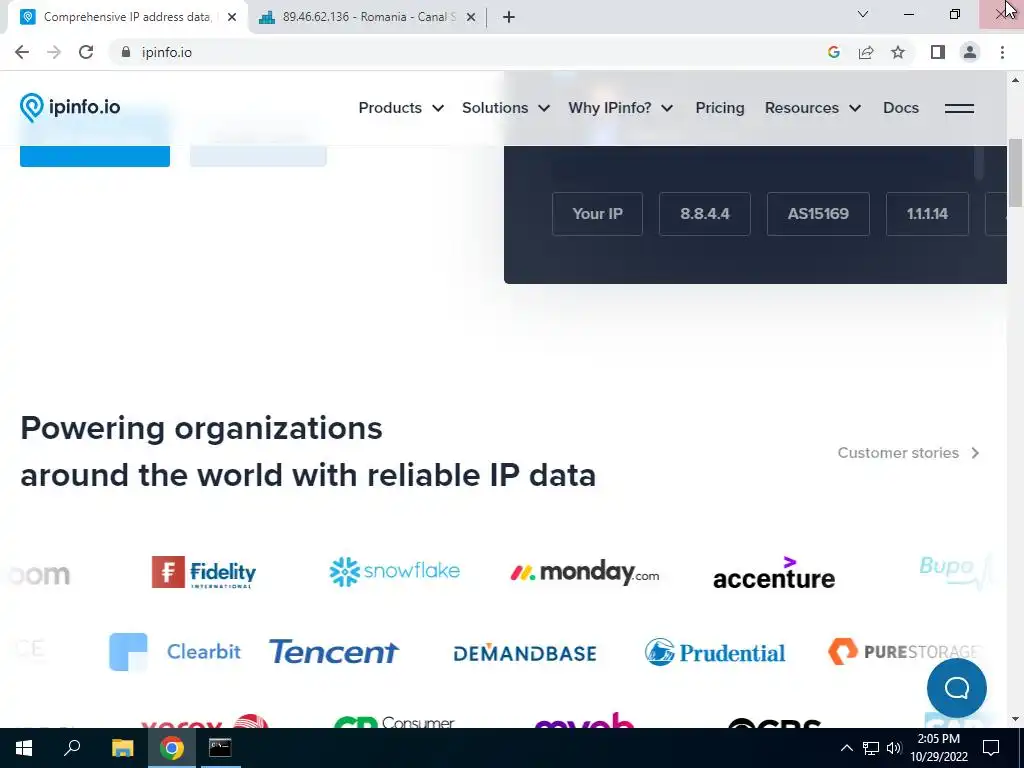Click the Clearbit logo
The image size is (1024, 768).
(x=175, y=652)
